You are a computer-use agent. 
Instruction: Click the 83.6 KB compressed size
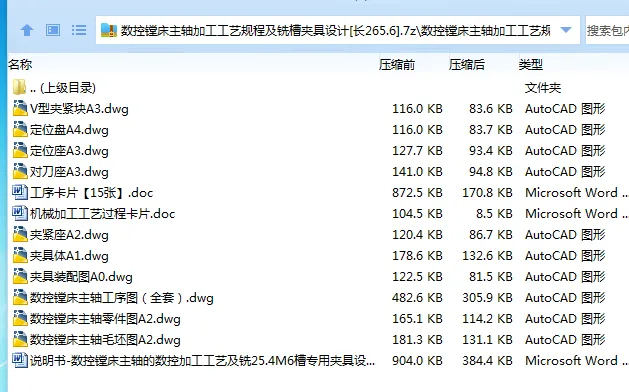pyautogui.click(x=491, y=109)
